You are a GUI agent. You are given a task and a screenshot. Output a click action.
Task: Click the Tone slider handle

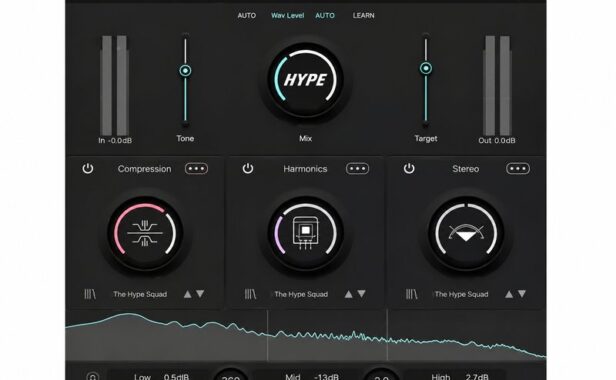[185, 71]
